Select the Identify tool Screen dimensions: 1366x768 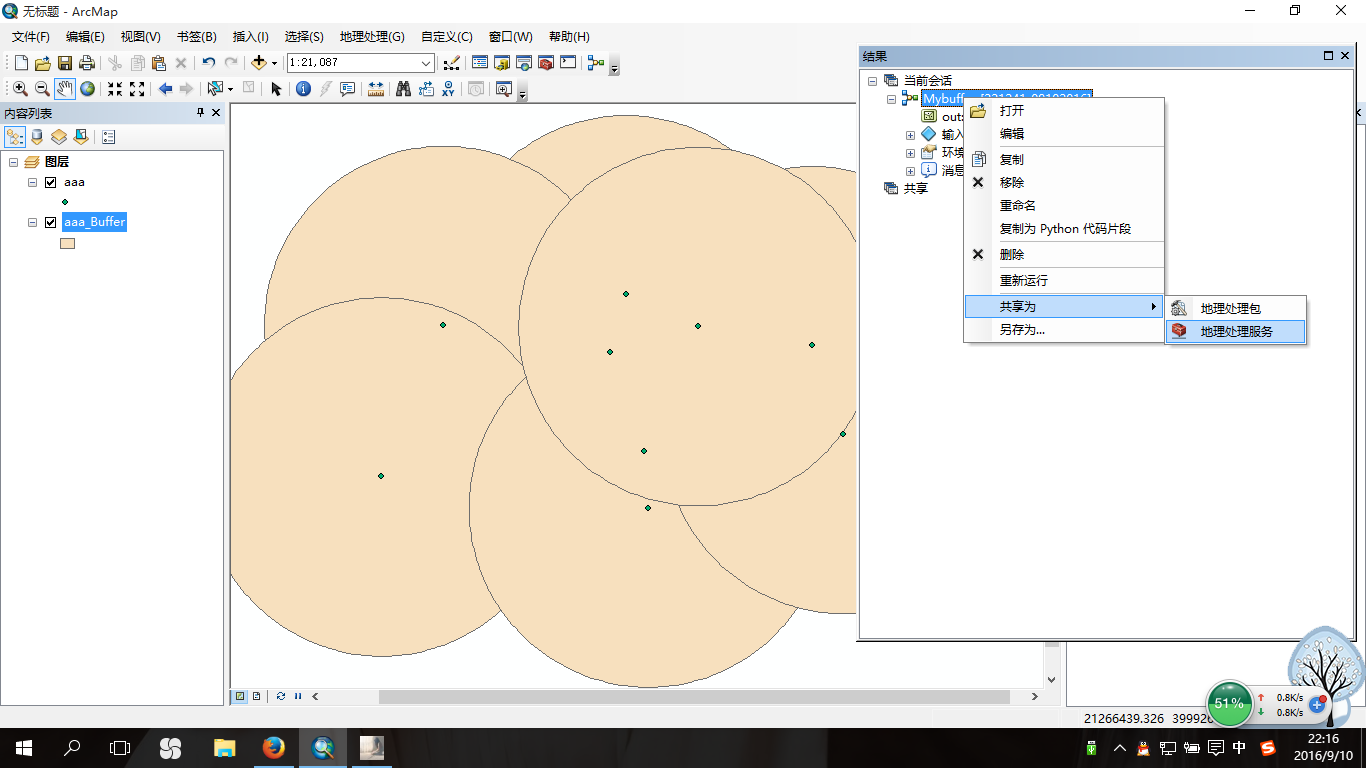coord(304,89)
